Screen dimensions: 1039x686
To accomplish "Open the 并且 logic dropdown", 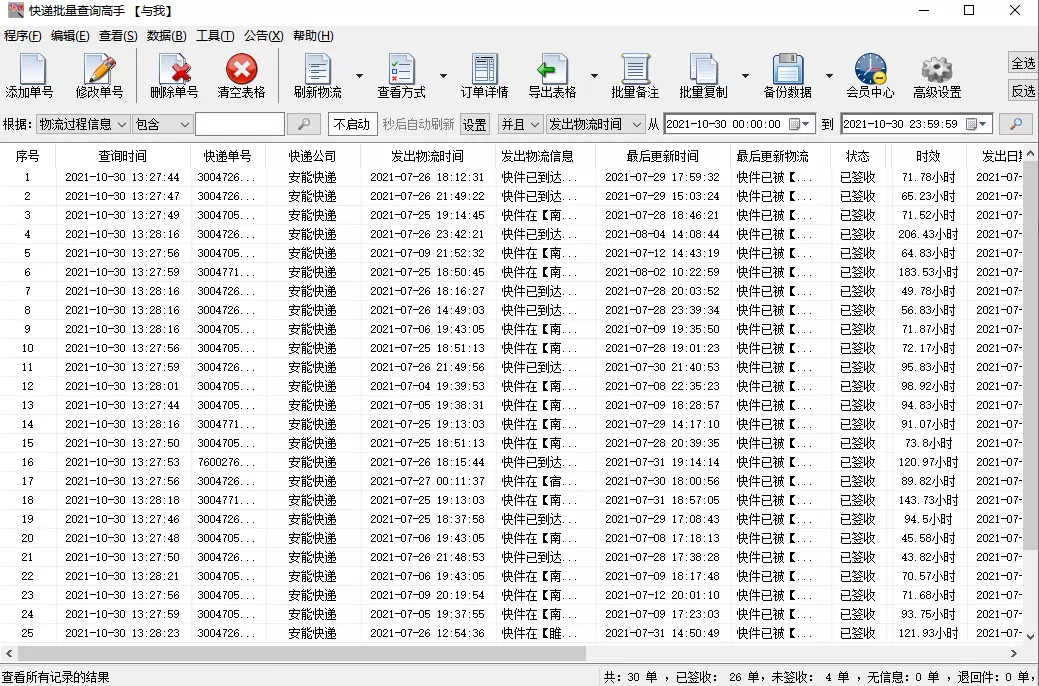I will (x=520, y=124).
